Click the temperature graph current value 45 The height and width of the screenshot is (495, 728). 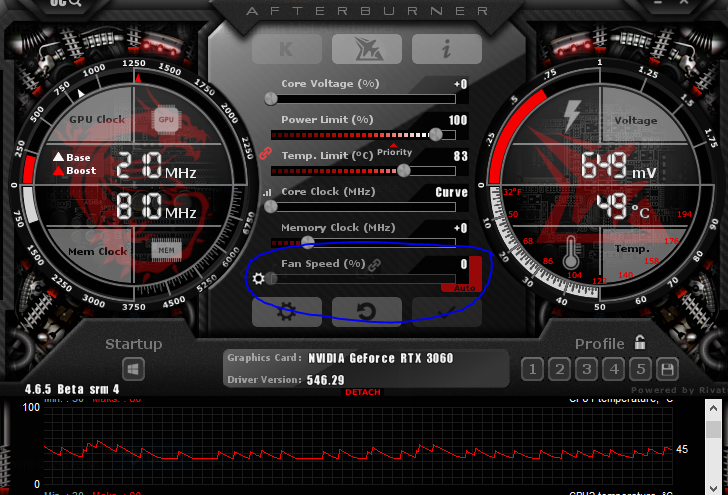tap(682, 449)
